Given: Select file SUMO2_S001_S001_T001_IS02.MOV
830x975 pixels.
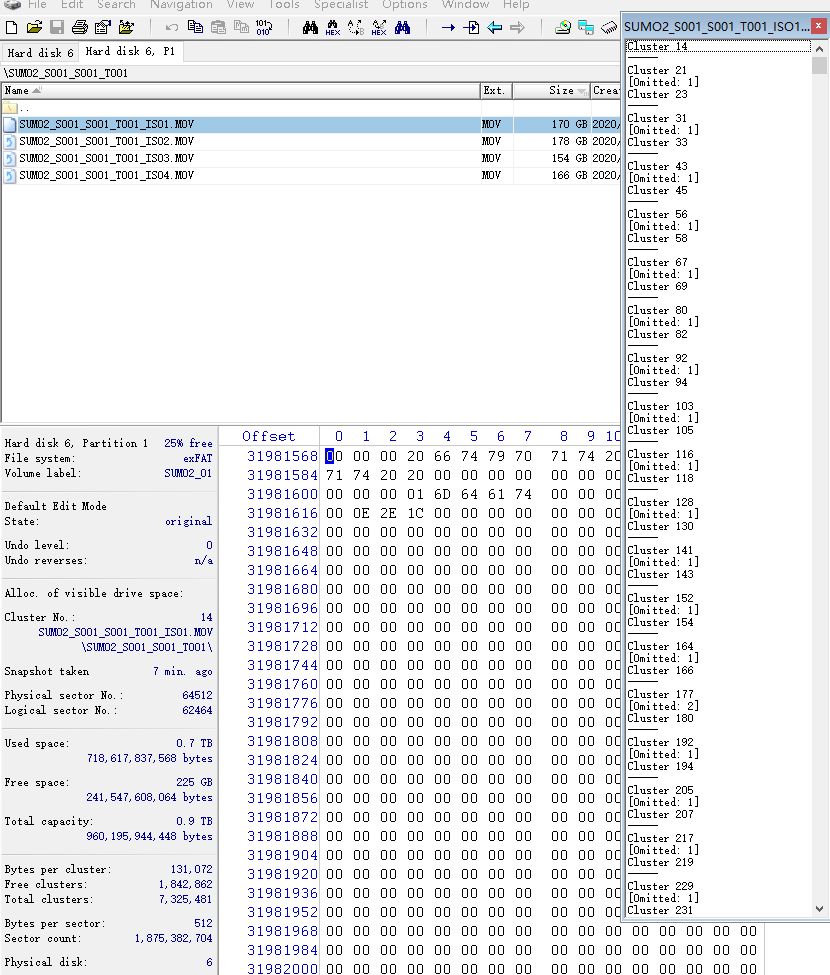Looking at the screenshot, I should pyautogui.click(x=311, y=142).
